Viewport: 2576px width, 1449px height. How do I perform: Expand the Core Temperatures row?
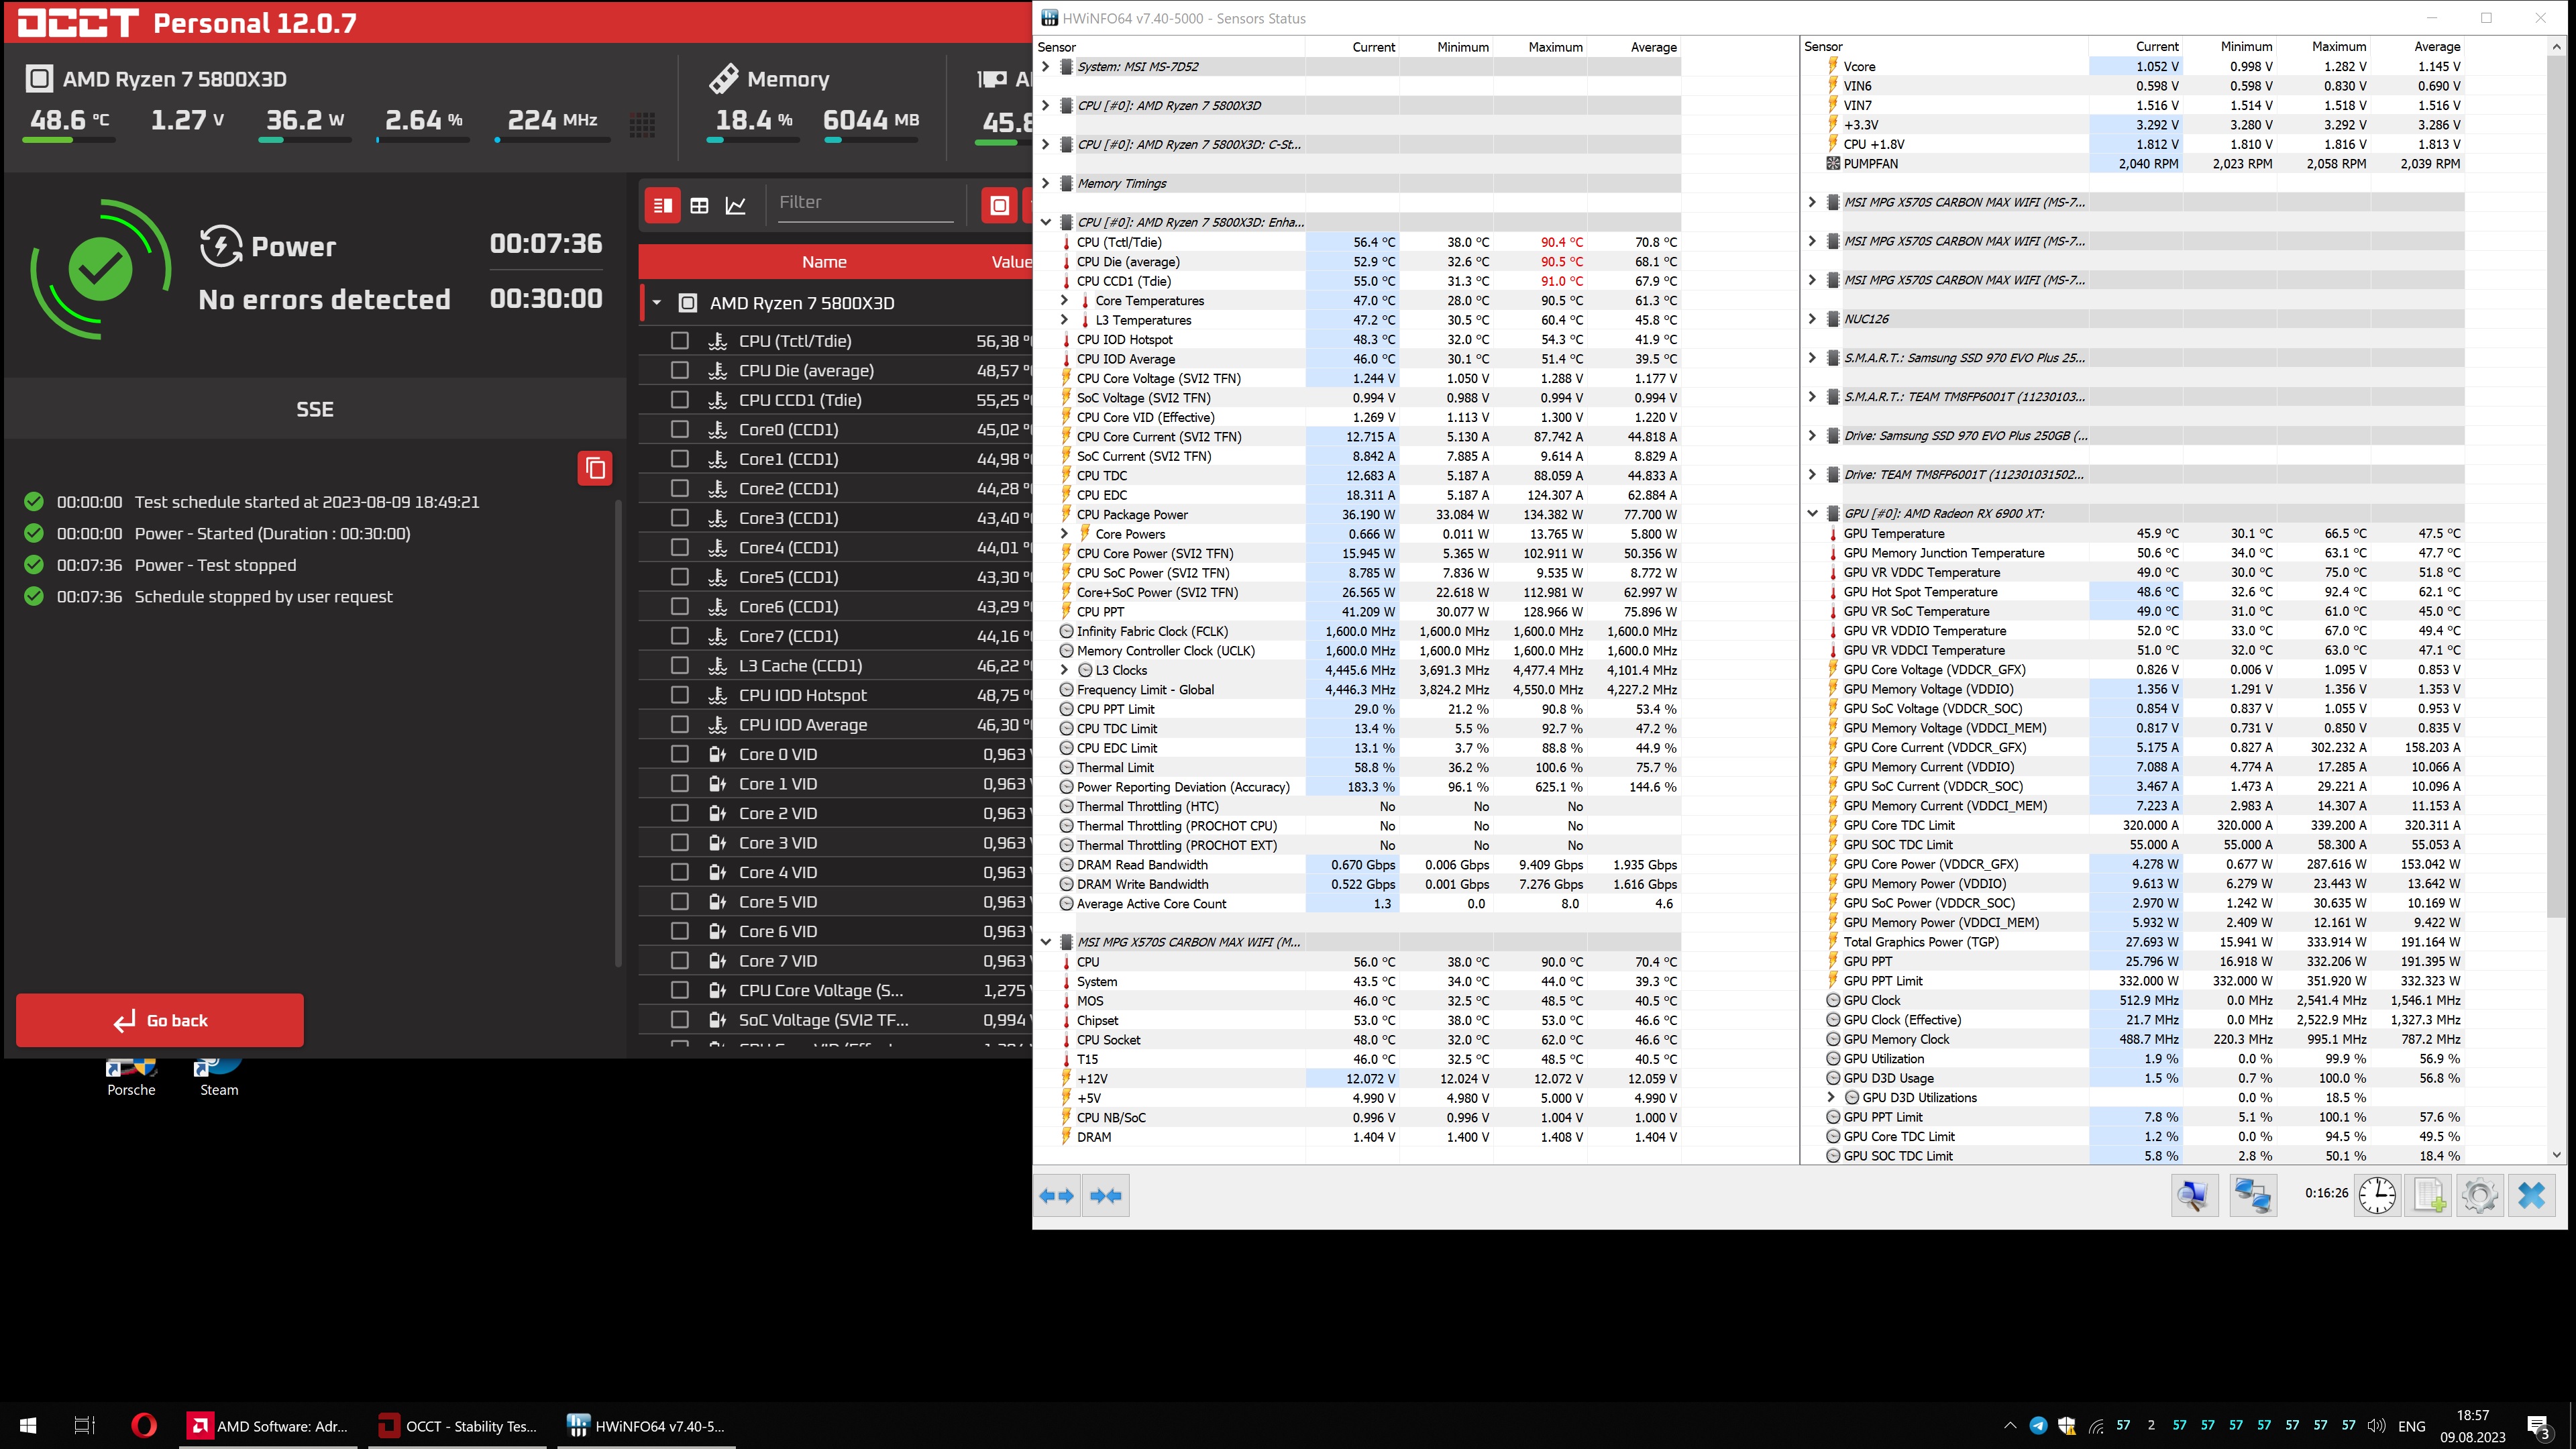point(1064,300)
